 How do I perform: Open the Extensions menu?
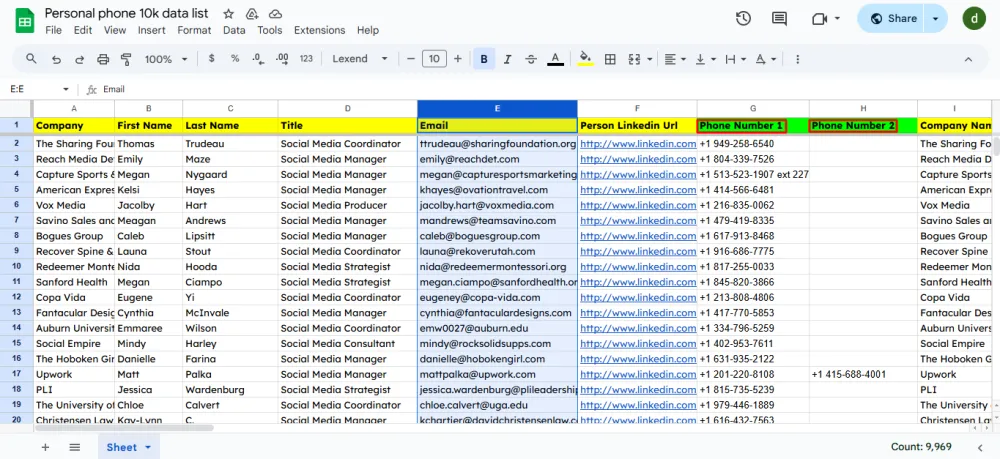click(x=320, y=30)
